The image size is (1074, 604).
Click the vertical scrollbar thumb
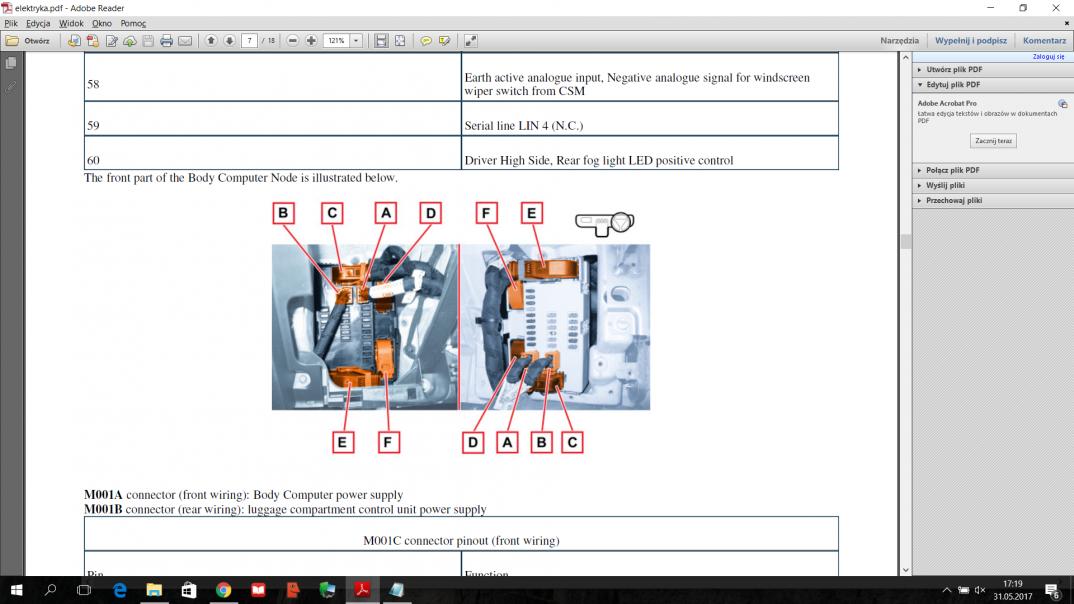point(906,241)
